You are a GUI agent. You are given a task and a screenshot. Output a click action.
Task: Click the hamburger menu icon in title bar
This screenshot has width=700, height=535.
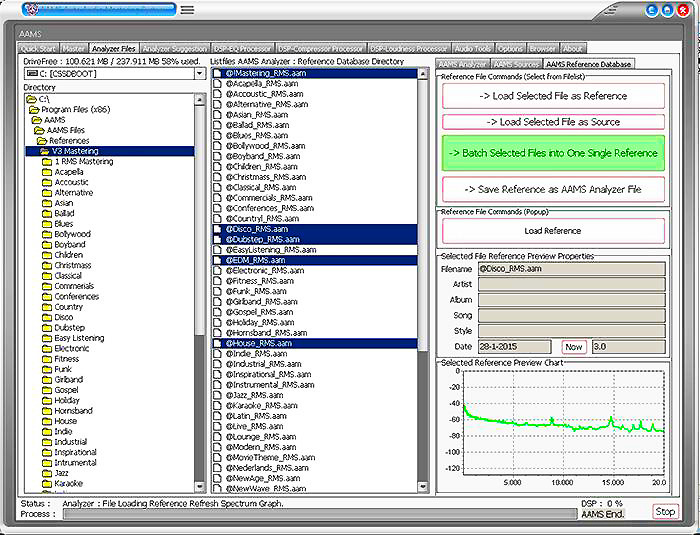[x=188, y=9]
